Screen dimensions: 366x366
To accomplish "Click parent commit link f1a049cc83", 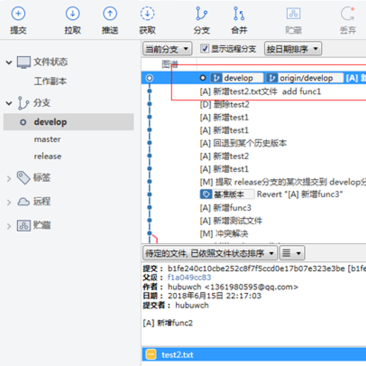I will click(x=189, y=277).
